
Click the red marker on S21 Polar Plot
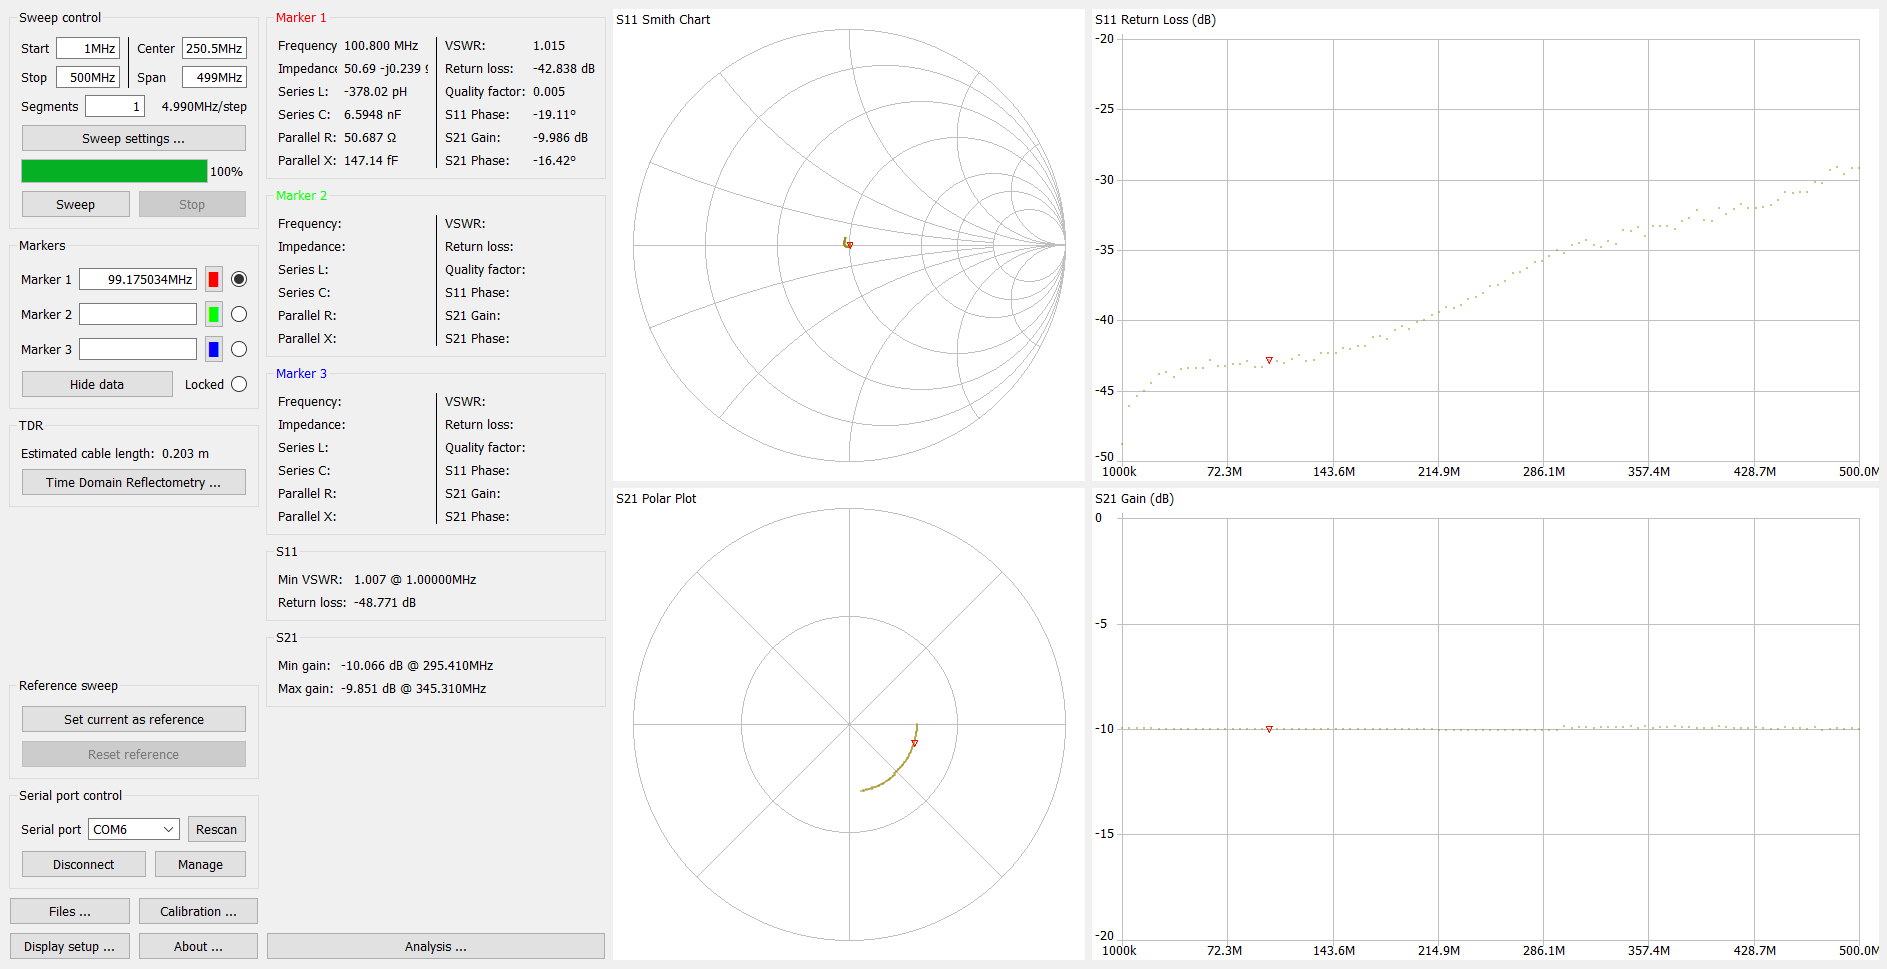pyautogui.click(x=914, y=743)
